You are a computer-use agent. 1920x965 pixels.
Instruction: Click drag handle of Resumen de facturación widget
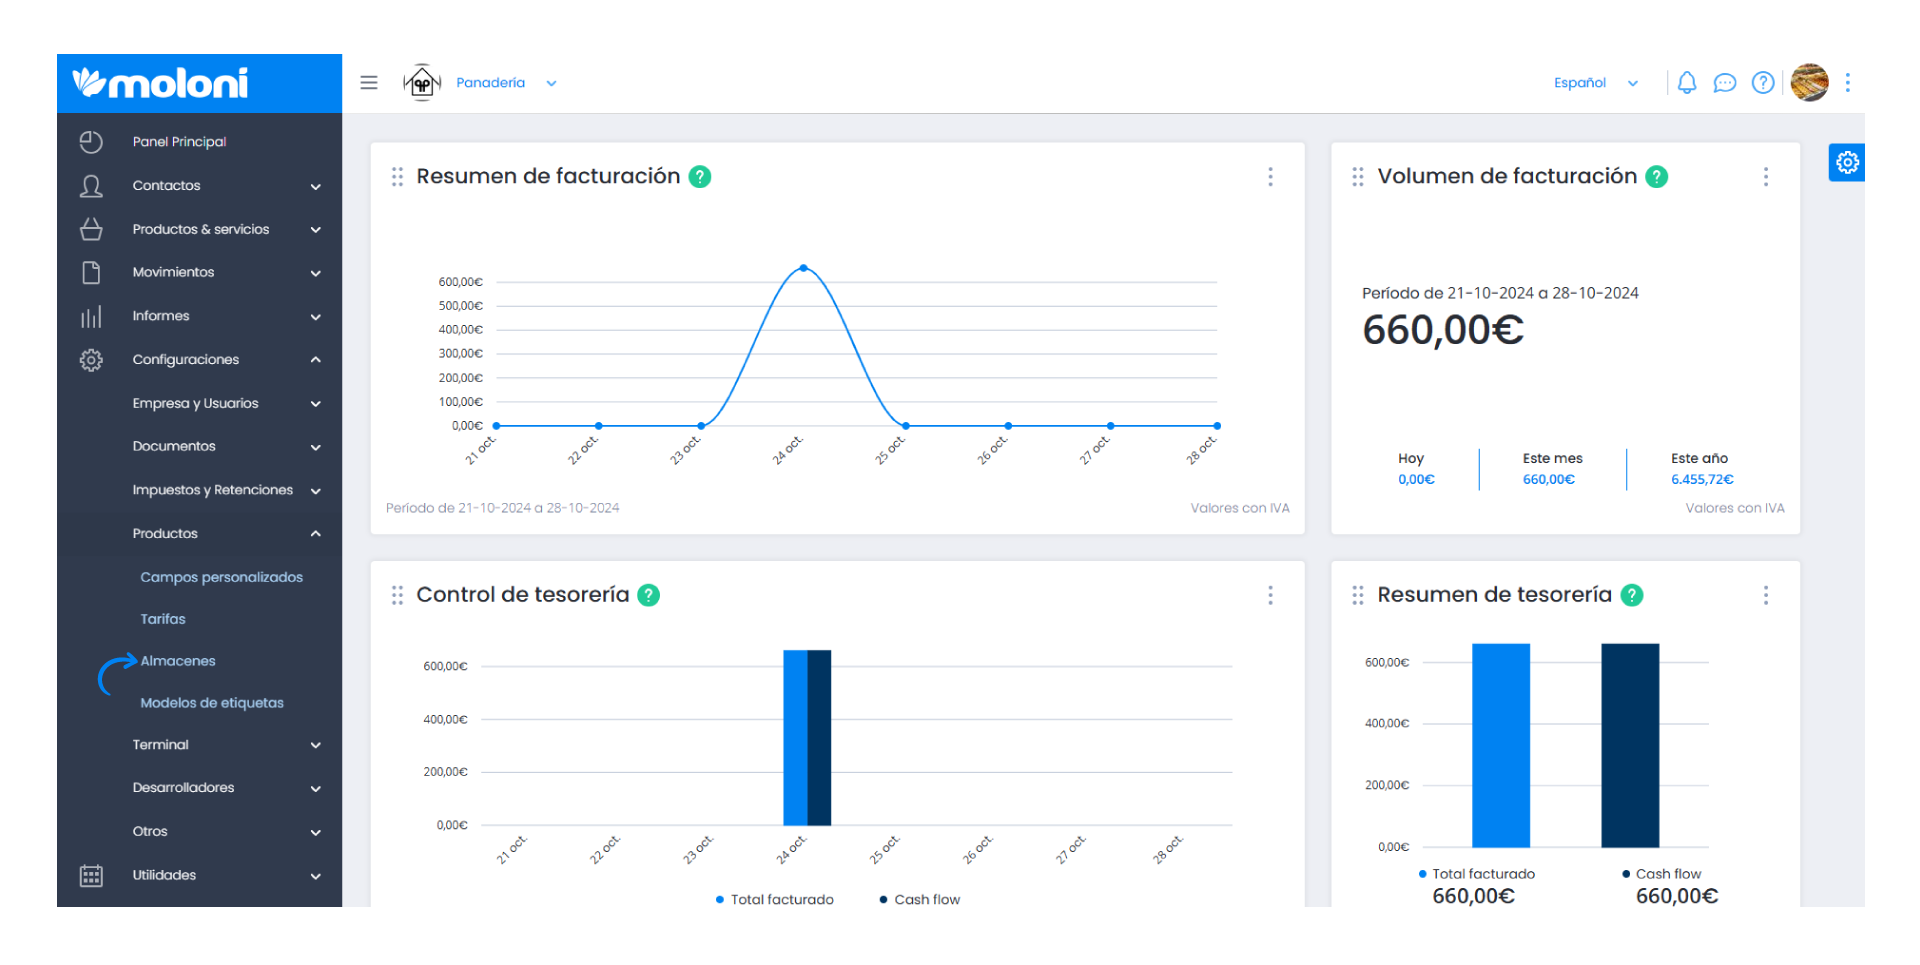(x=397, y=177)
